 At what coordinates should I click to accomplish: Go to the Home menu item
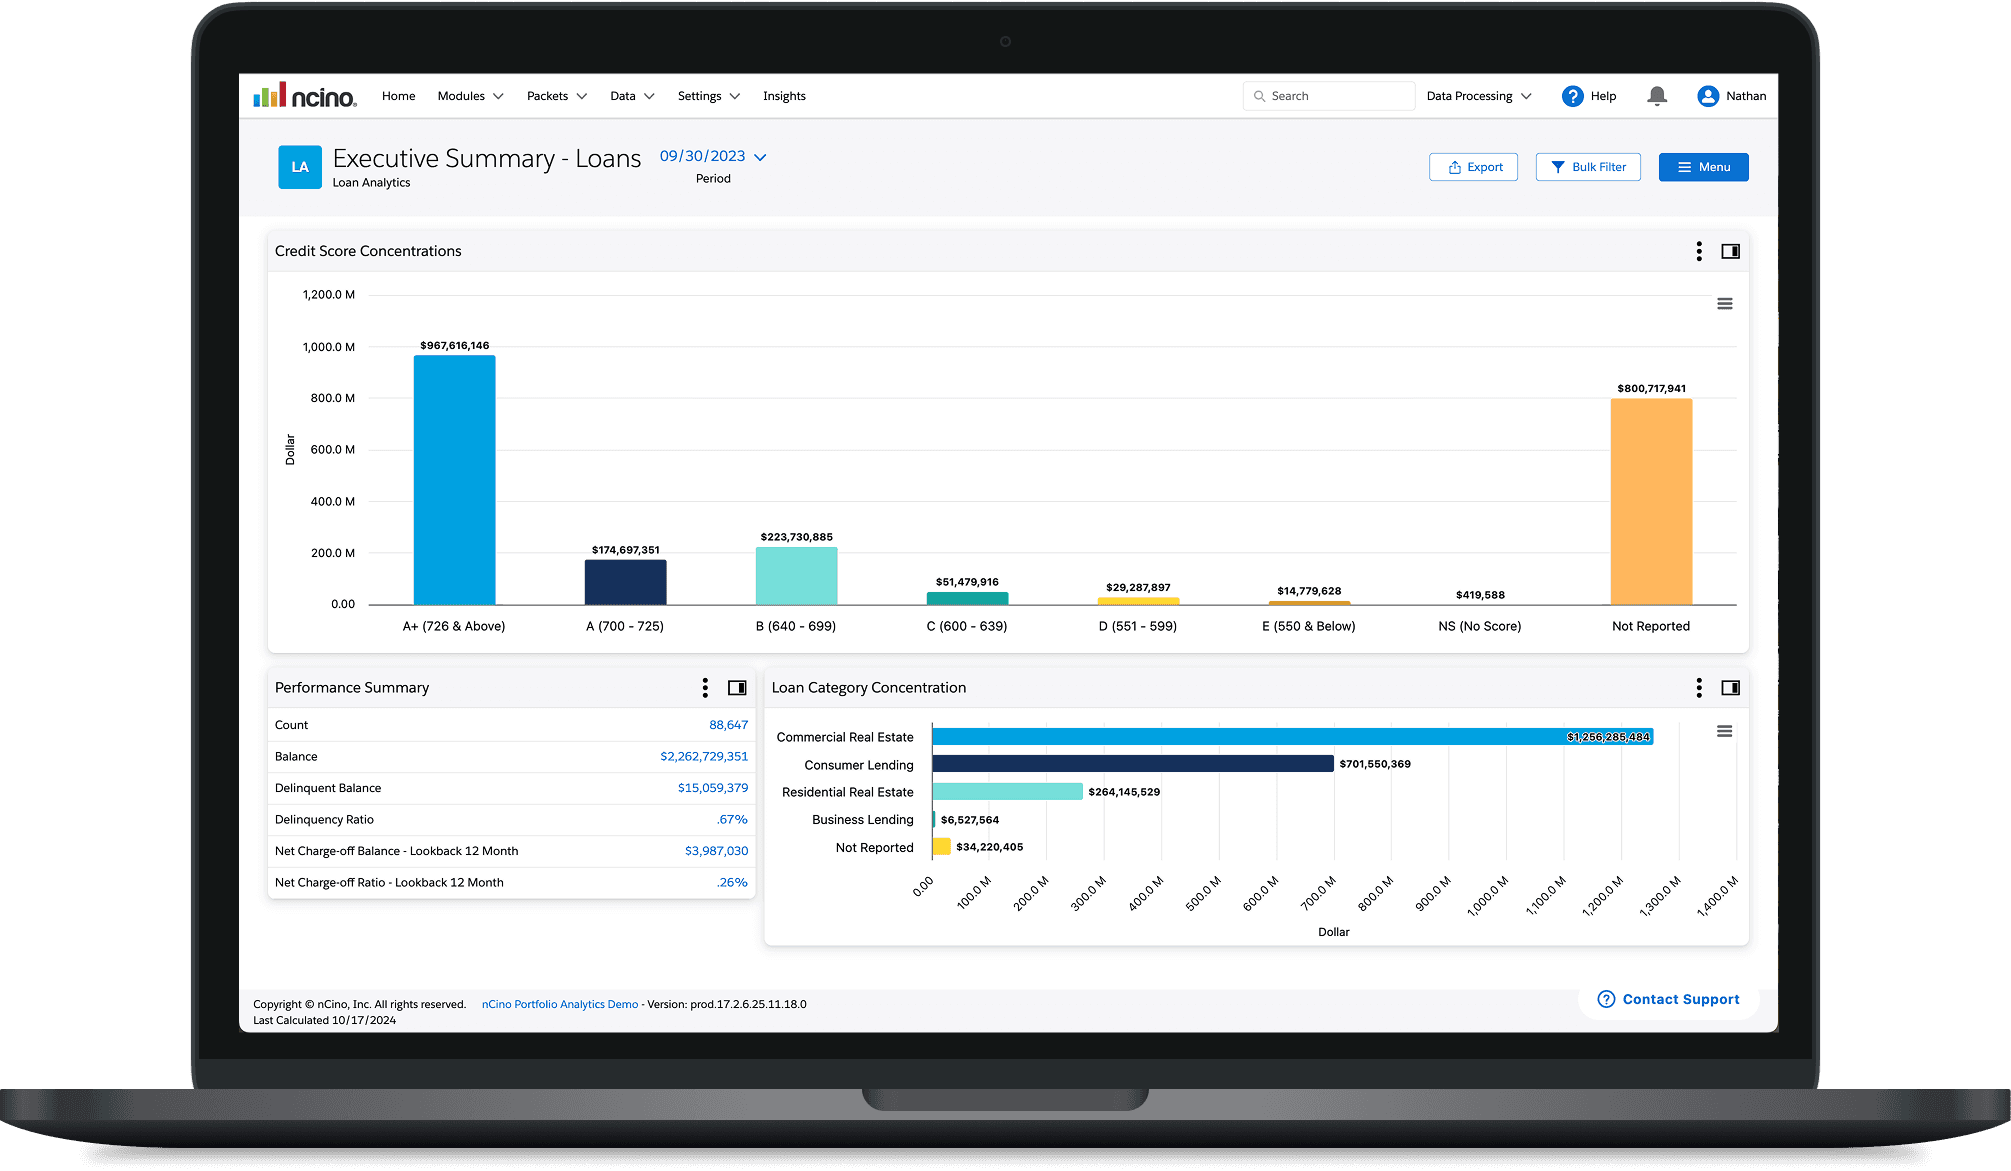coord(398,96)
